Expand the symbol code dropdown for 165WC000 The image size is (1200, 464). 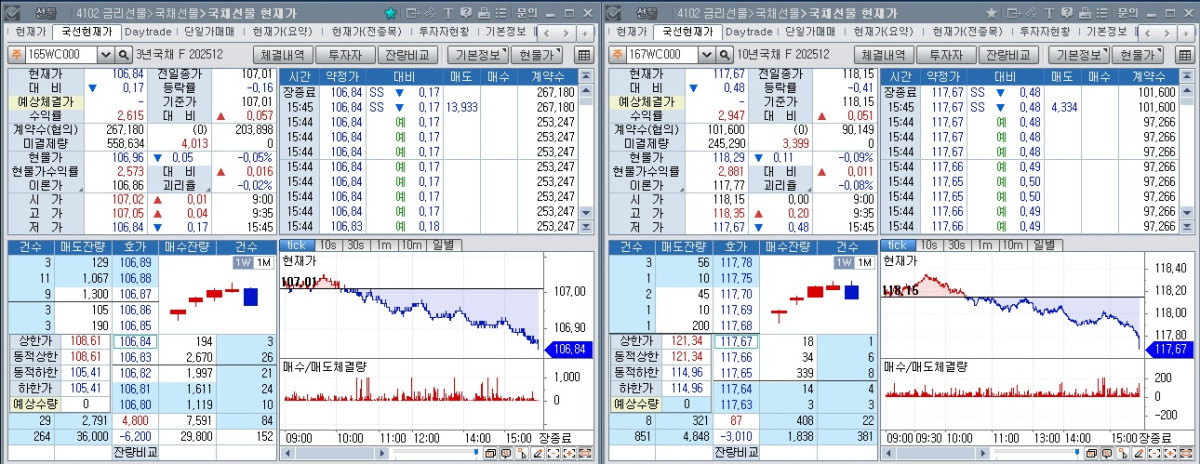pos(106,55)
